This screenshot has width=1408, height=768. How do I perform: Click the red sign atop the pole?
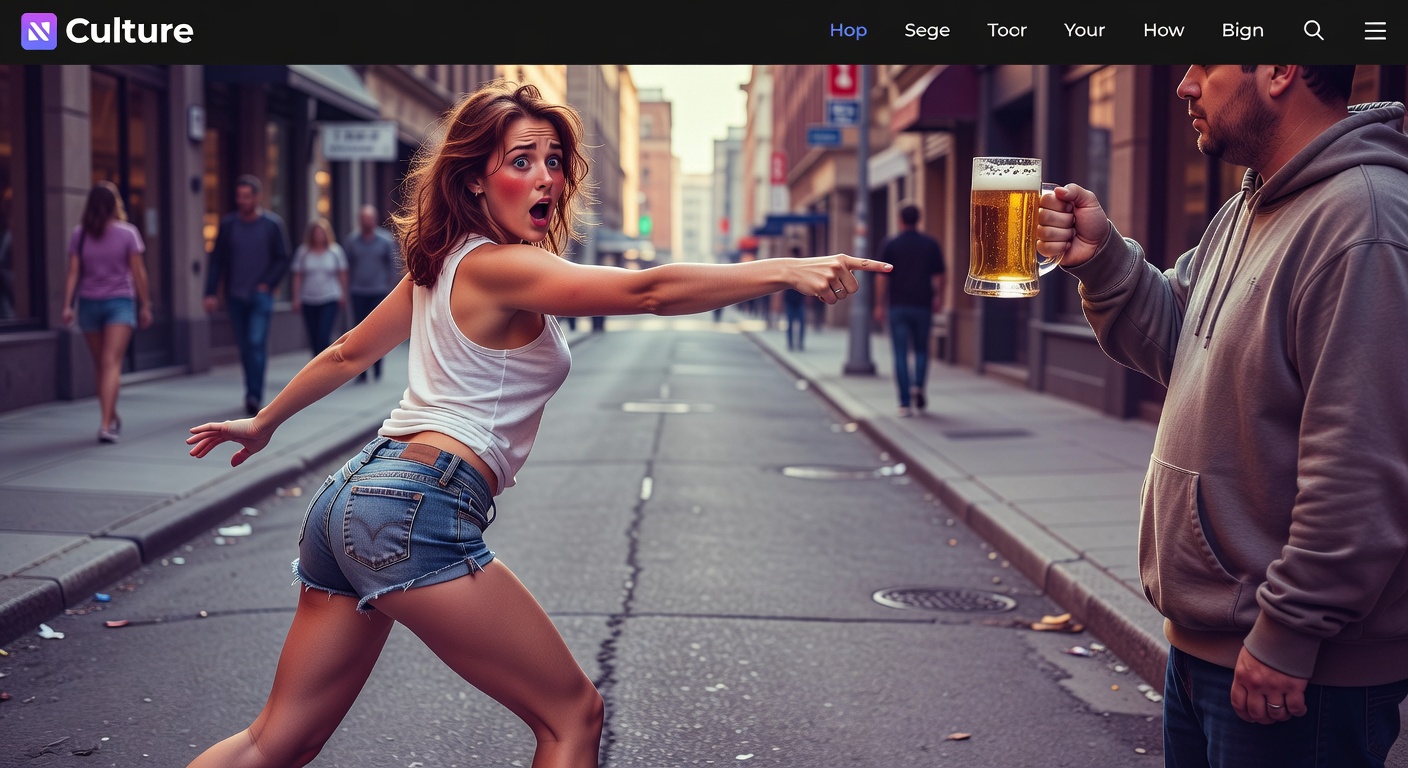click(842, 81)
